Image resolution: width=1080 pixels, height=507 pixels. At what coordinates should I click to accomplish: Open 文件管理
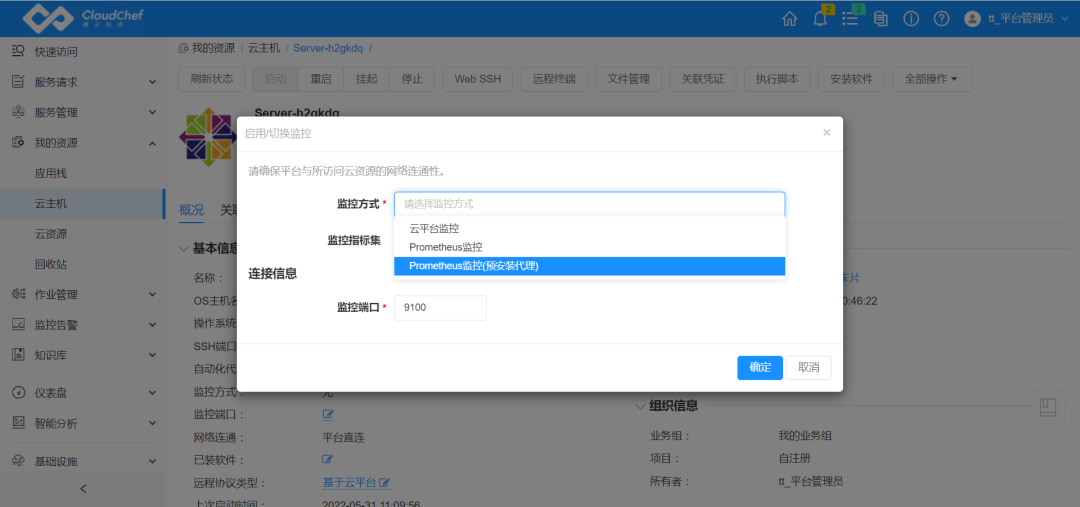(x=628, y=79)
